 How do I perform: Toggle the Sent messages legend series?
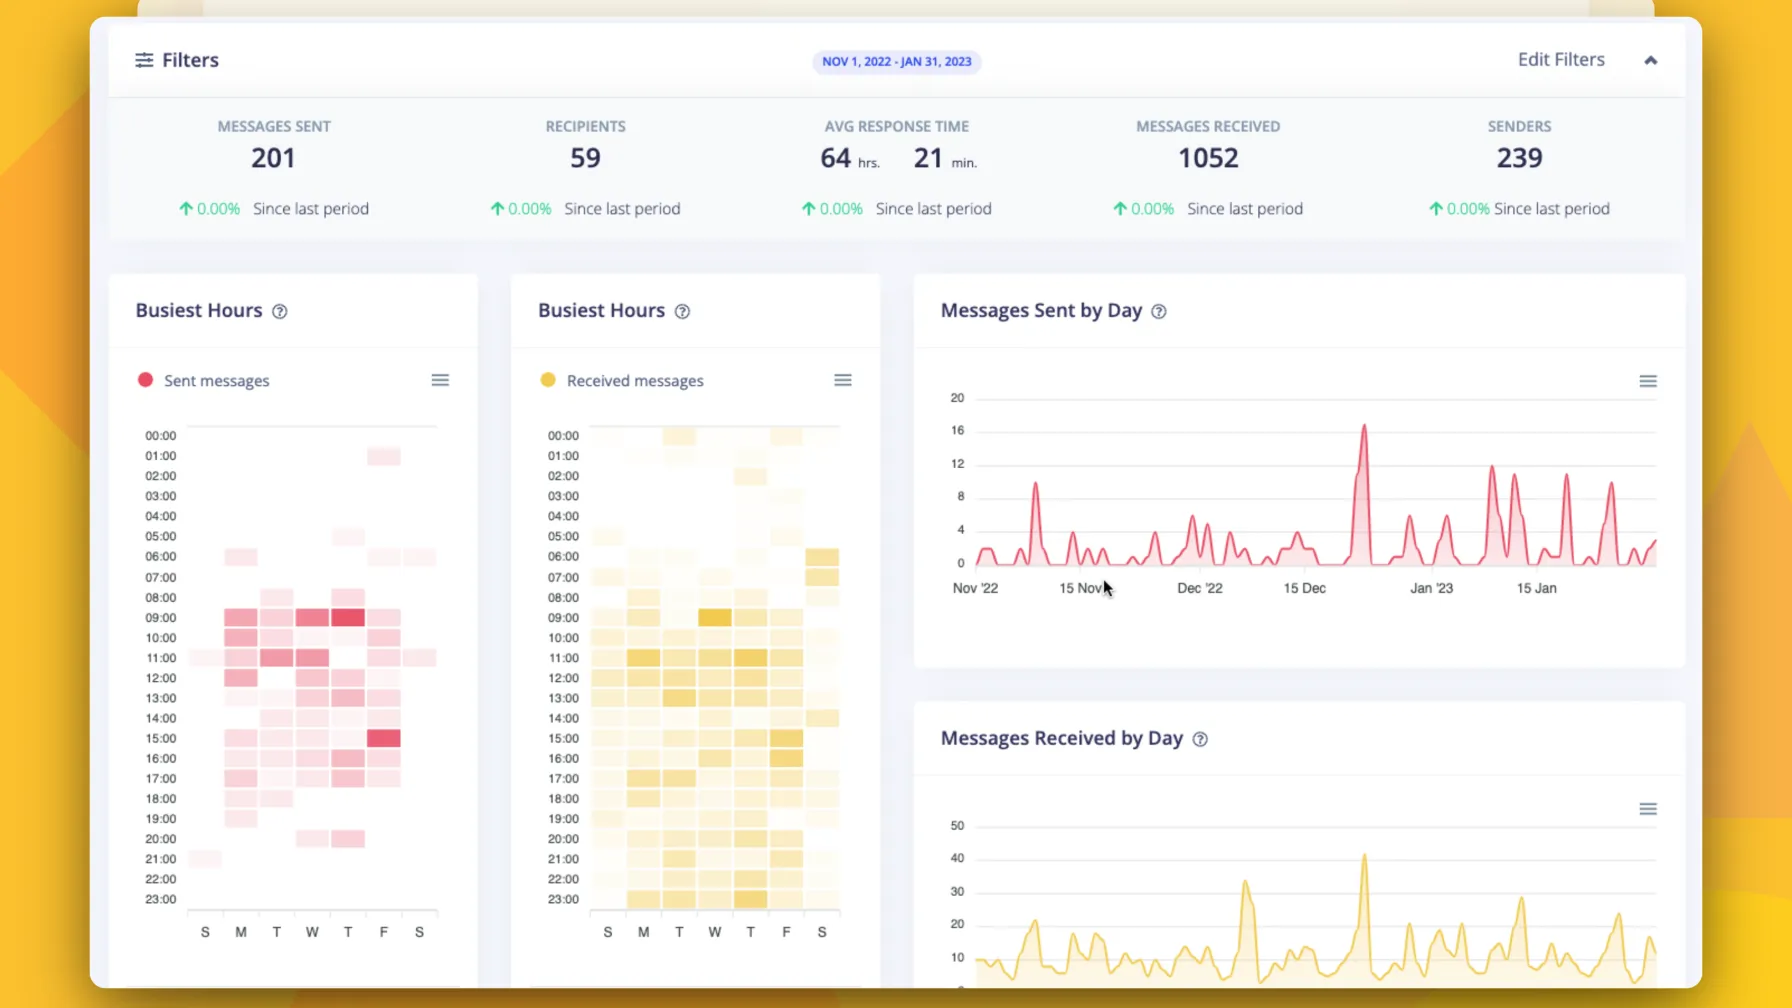click(x=204, y=380)
